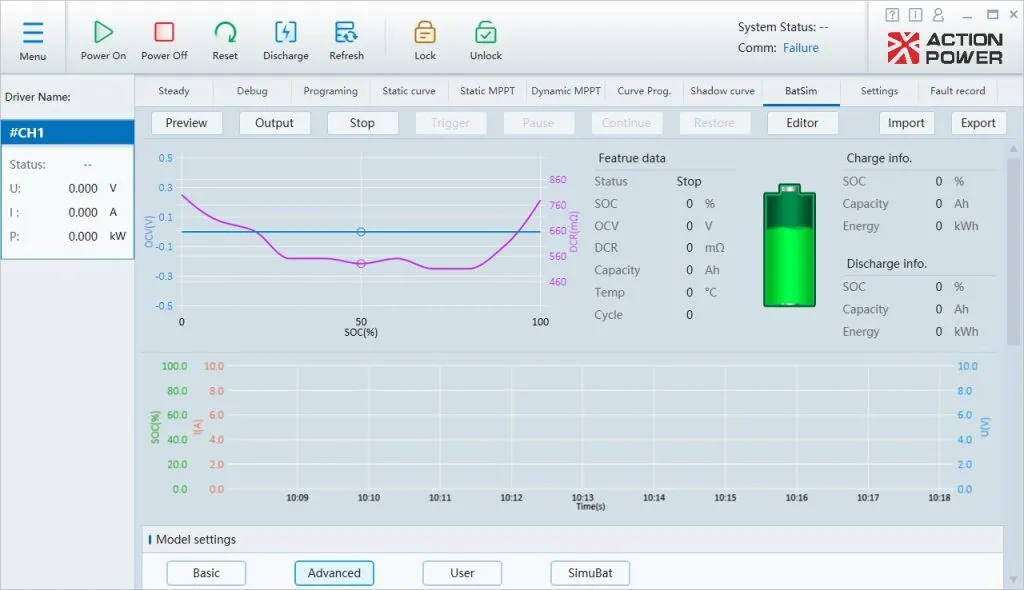This screenshot has height=590, width=1024.
Task: Open the help question mark icon
Action: (892, 14)
